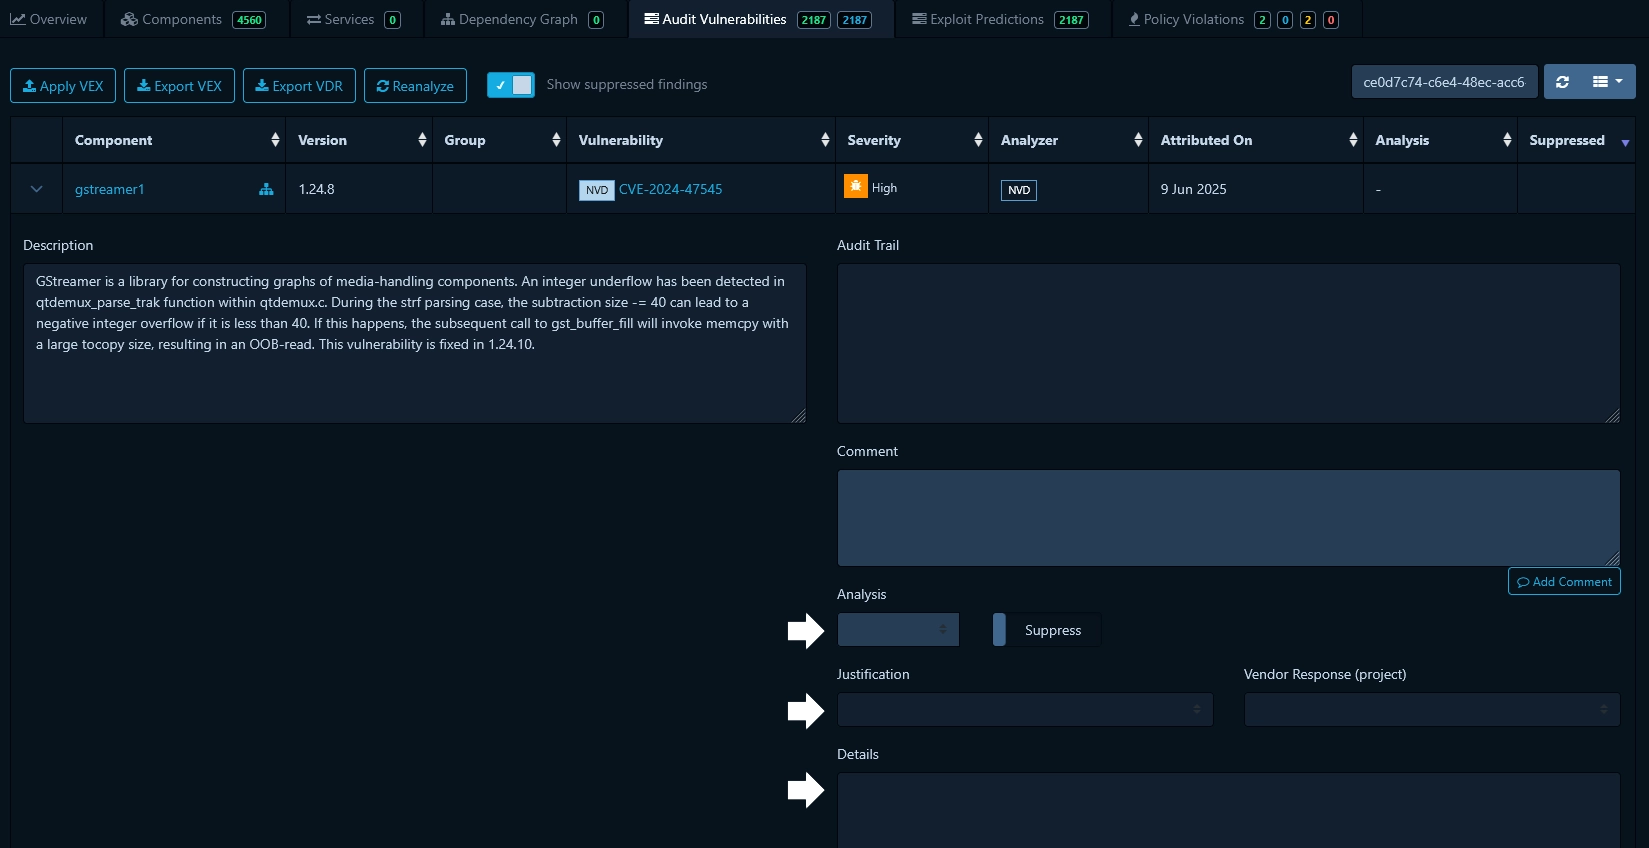
Task: Click the Reanalyze button
Action: 415,86
